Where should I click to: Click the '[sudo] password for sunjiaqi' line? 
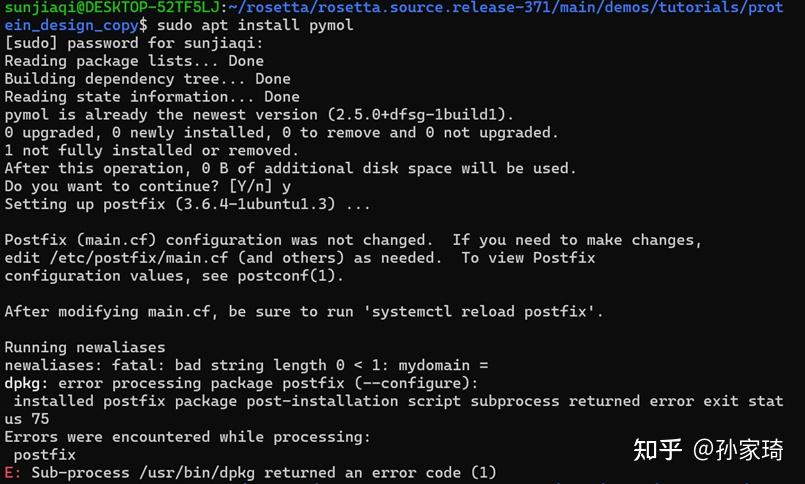(133, 43)
